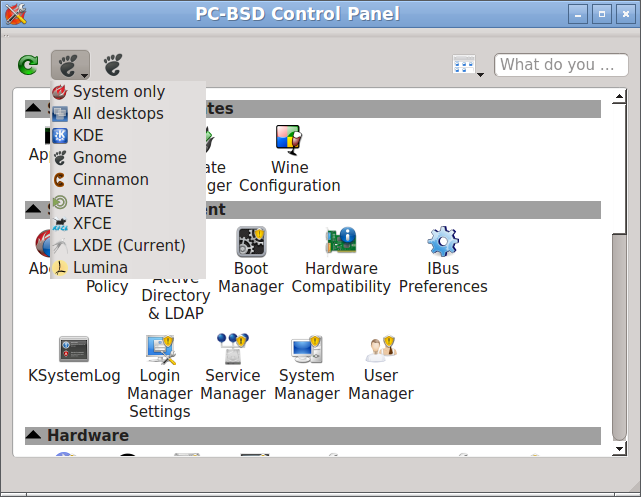This screenshot has height=497, width=641.
Task: Minimize the Control Panel window
Action: click(578, 14)
